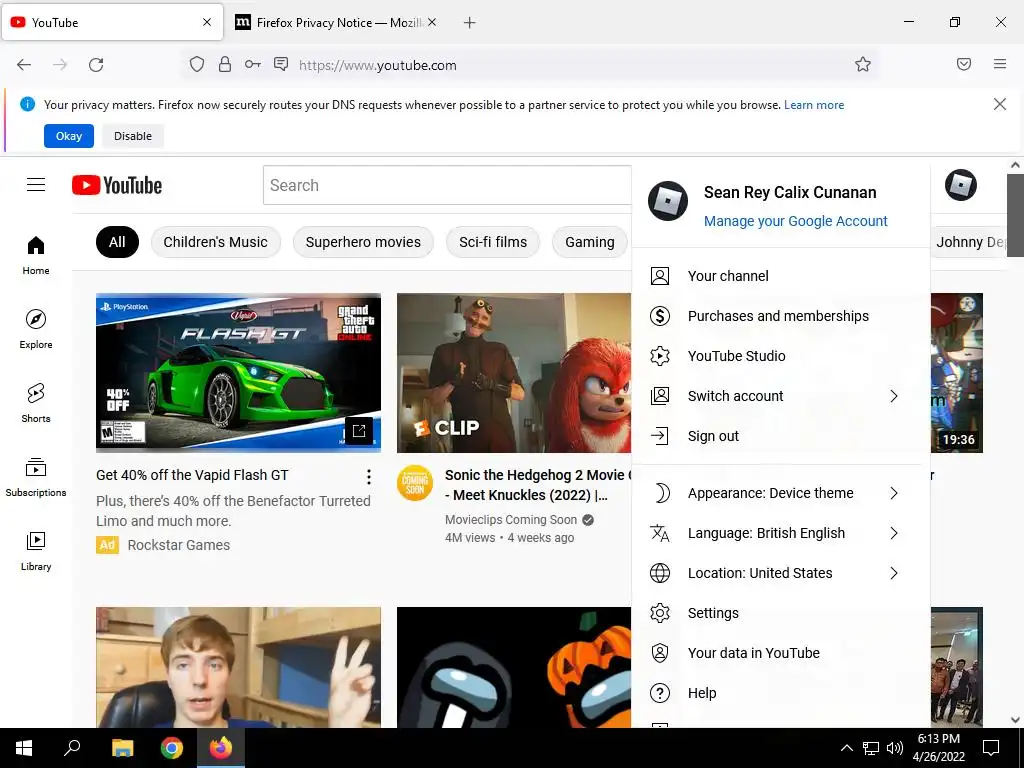Open Library in the sidebar
1024x768 pixels.
tap(36, 551)
